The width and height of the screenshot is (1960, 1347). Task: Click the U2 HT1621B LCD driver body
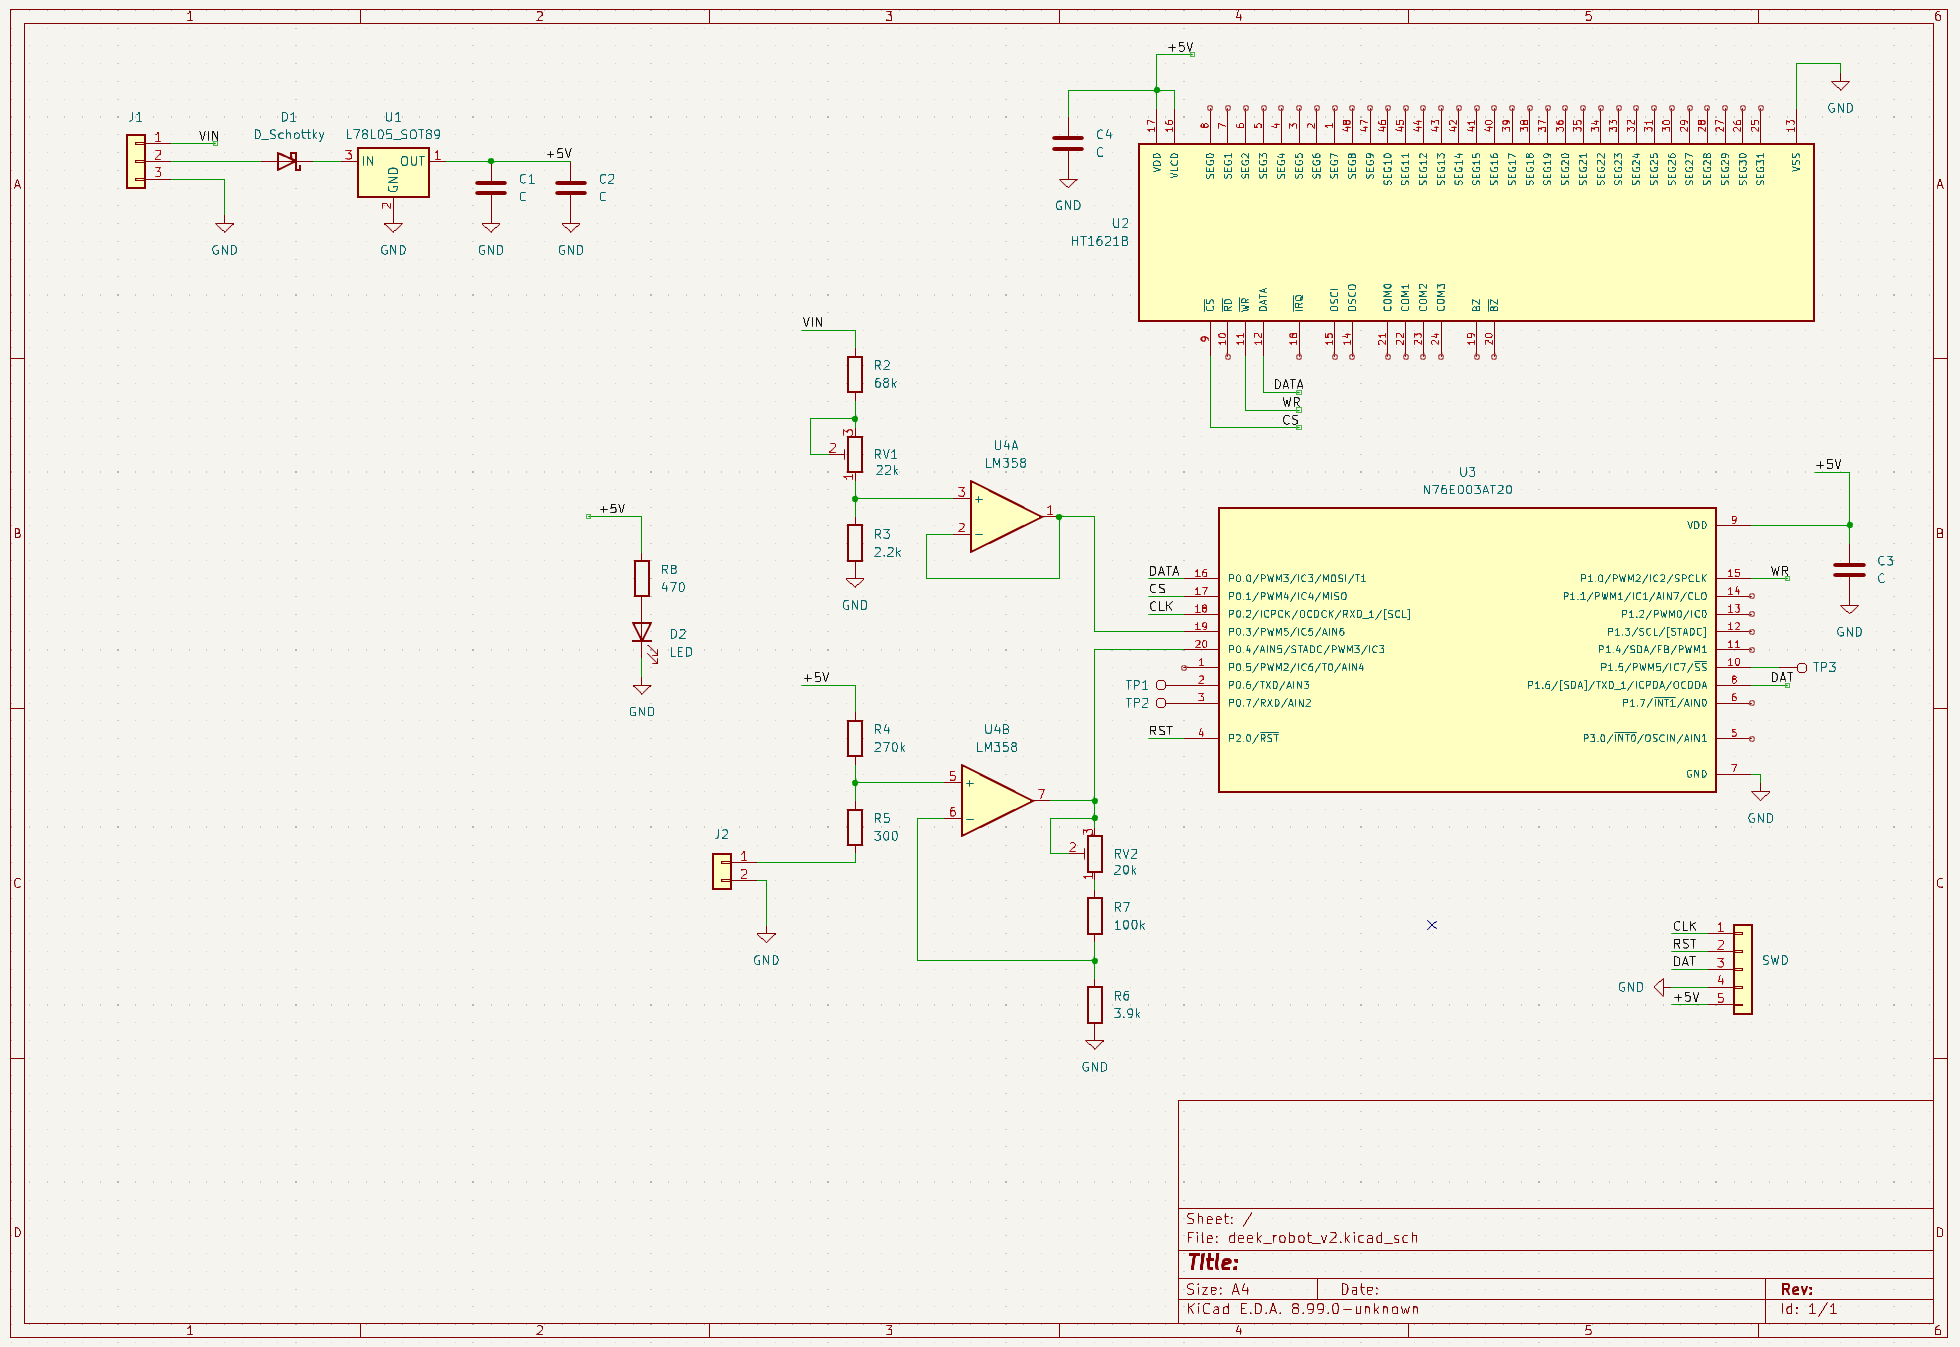1476,232
